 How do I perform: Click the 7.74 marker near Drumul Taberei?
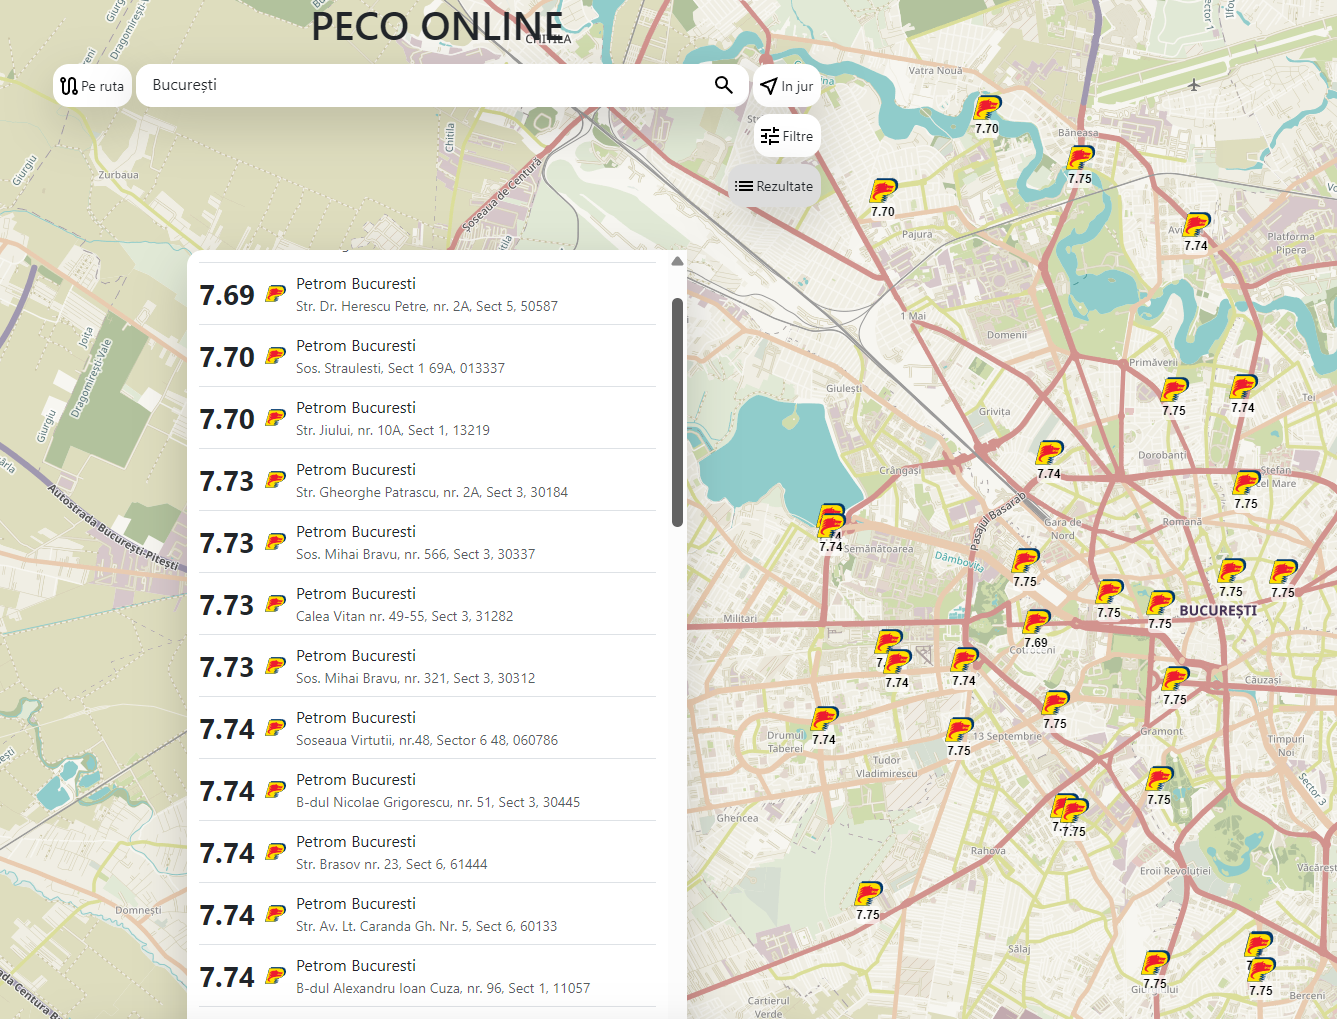point(824,721)
